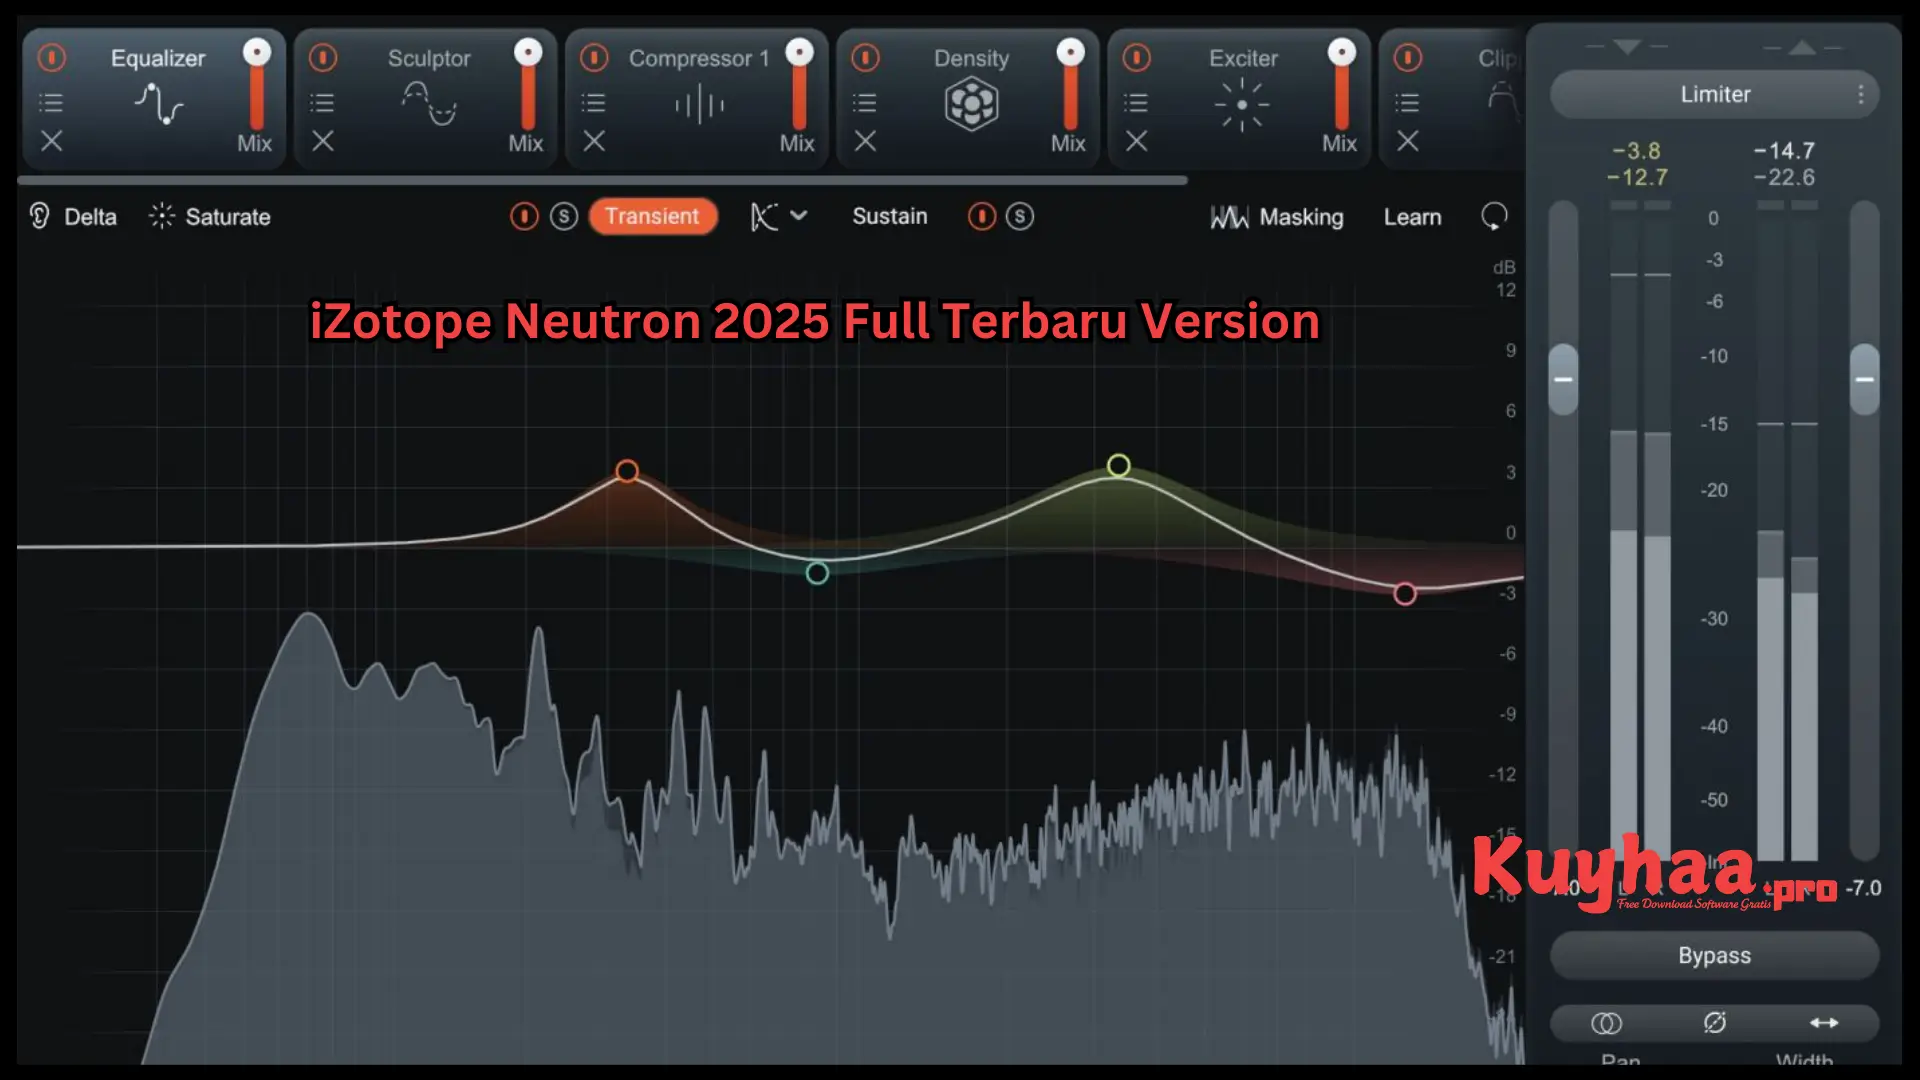Click the circular arrow icon beside Learn
1920x1080 pixels.
pos(1494,217)
